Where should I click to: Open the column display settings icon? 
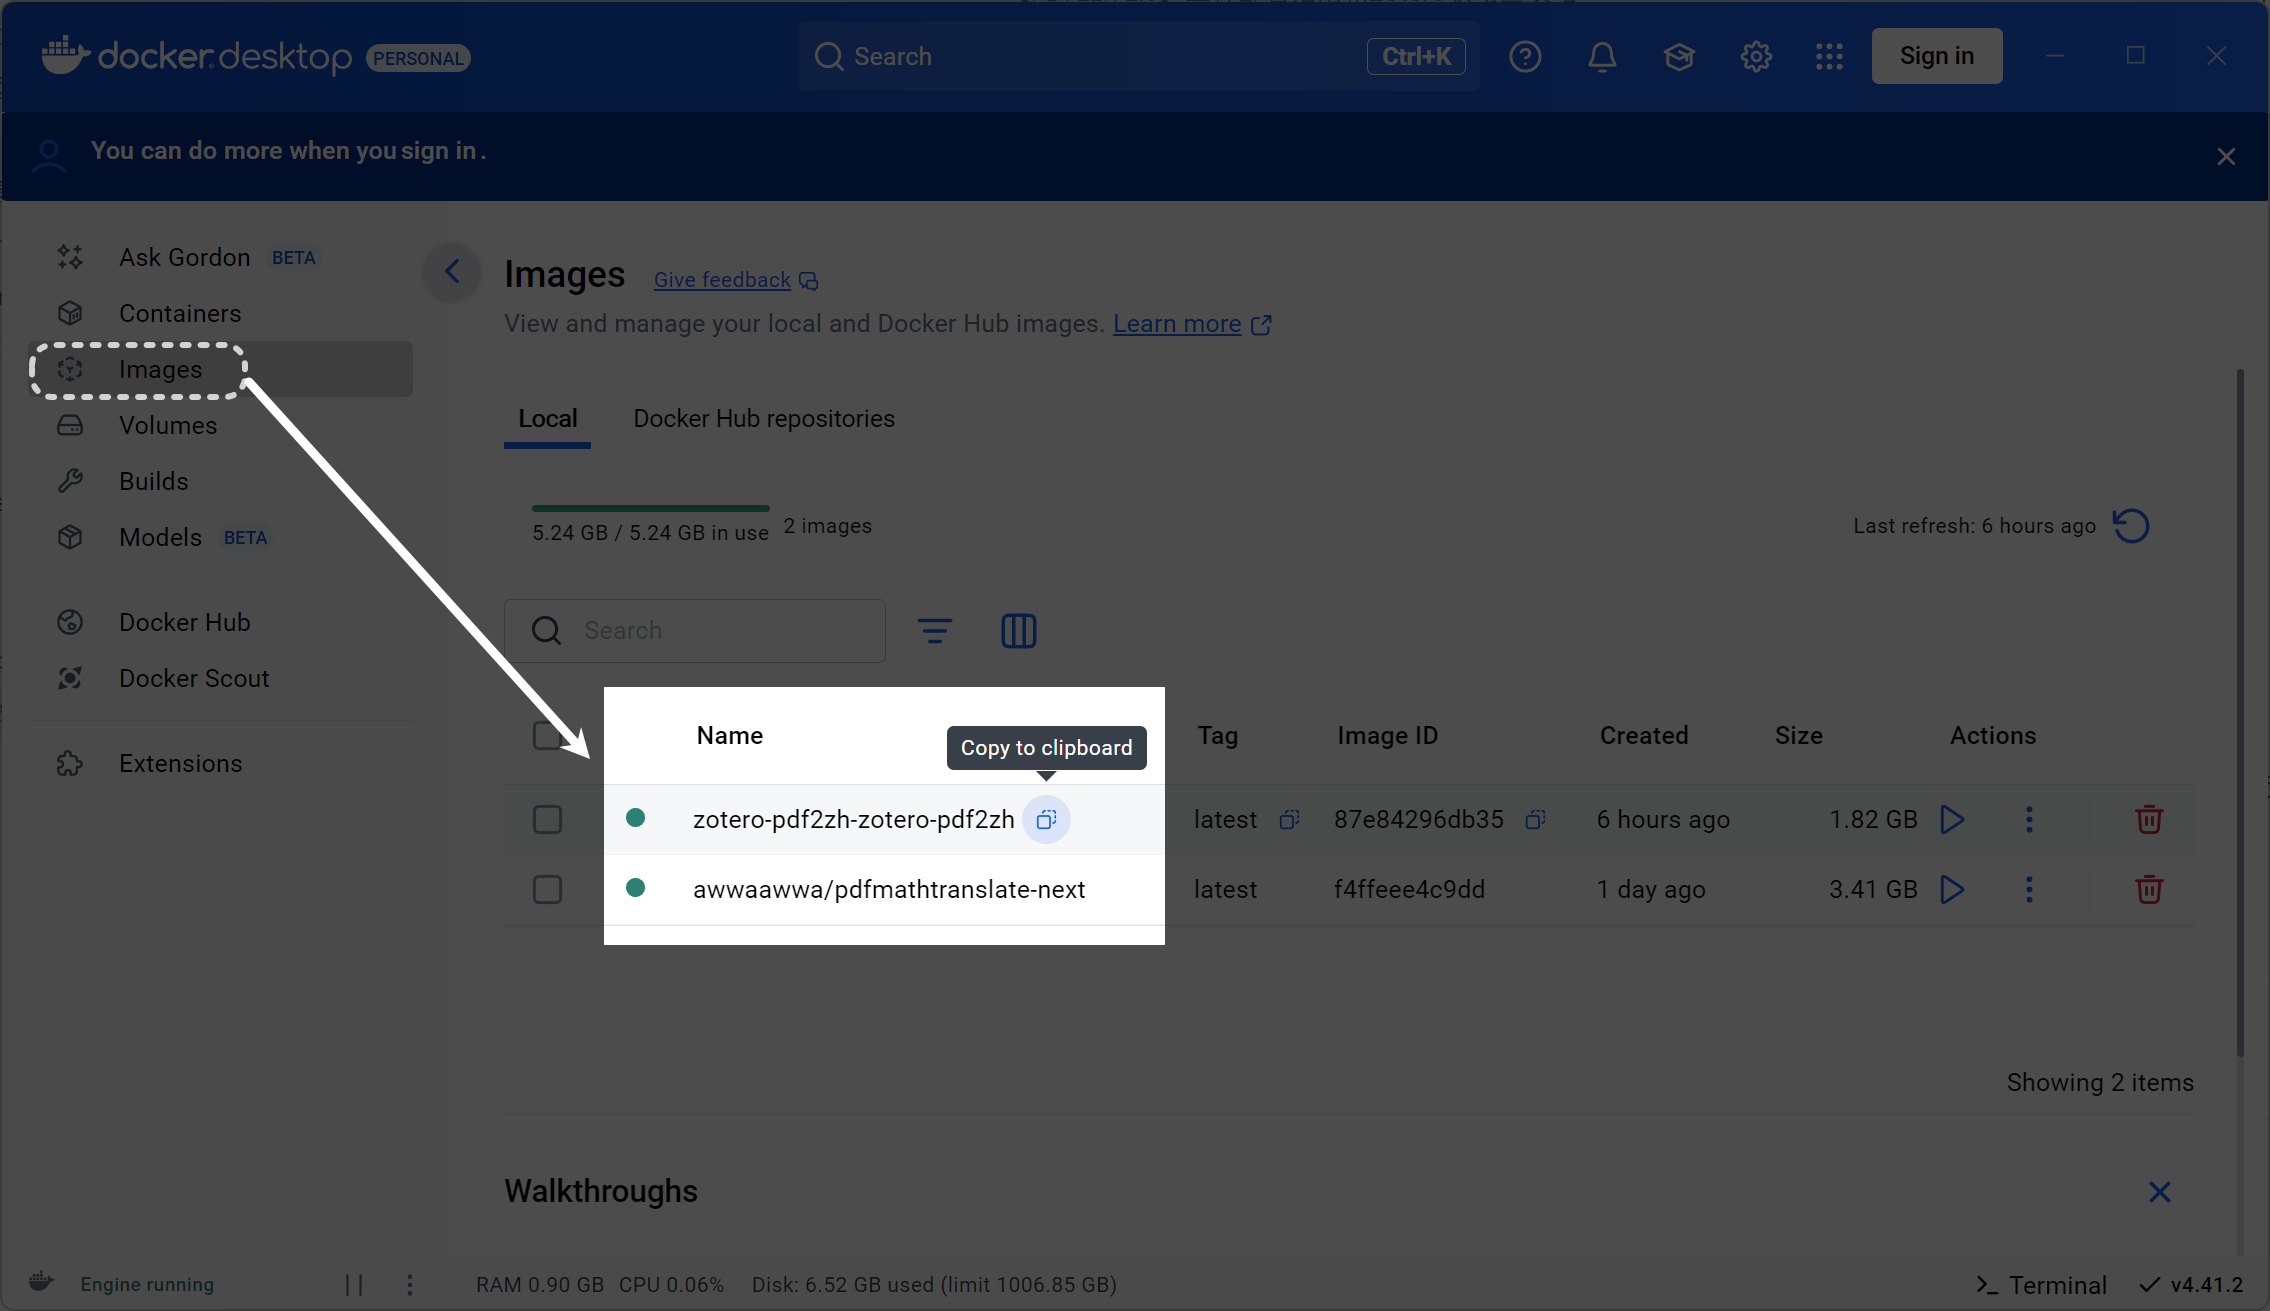tap(1018, 631)
